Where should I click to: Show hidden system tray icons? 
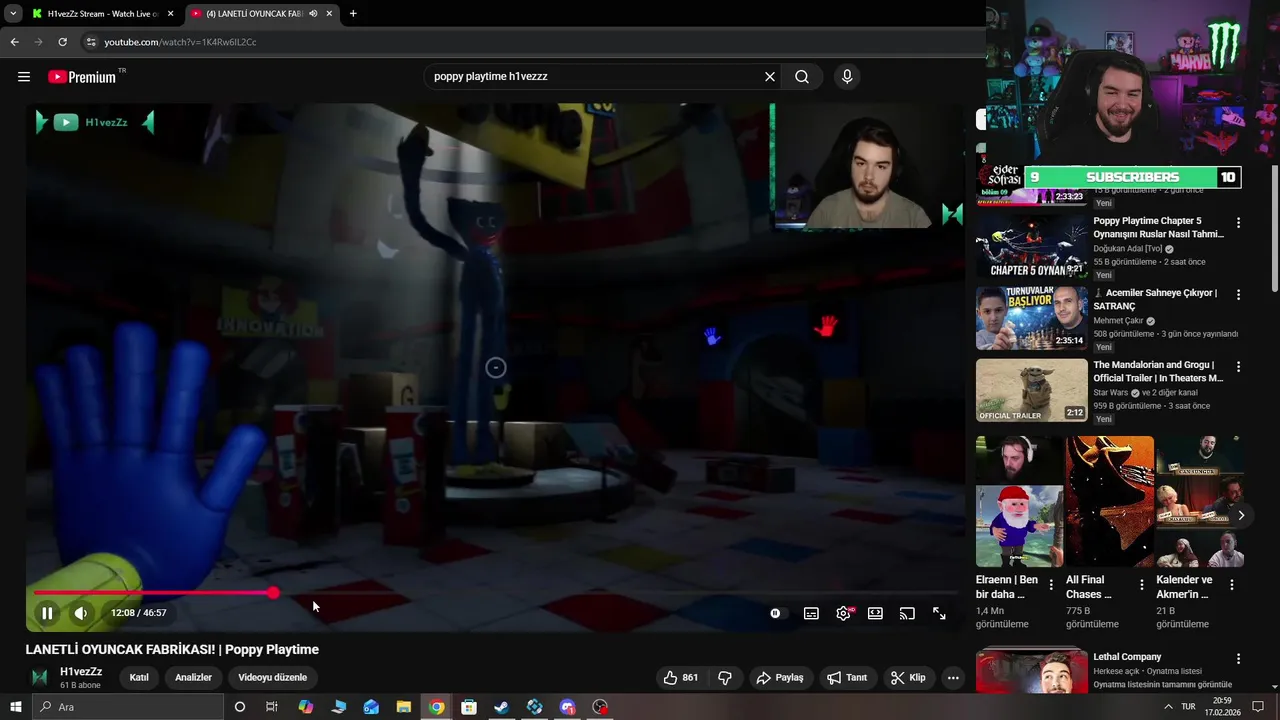coord(1168,707)
